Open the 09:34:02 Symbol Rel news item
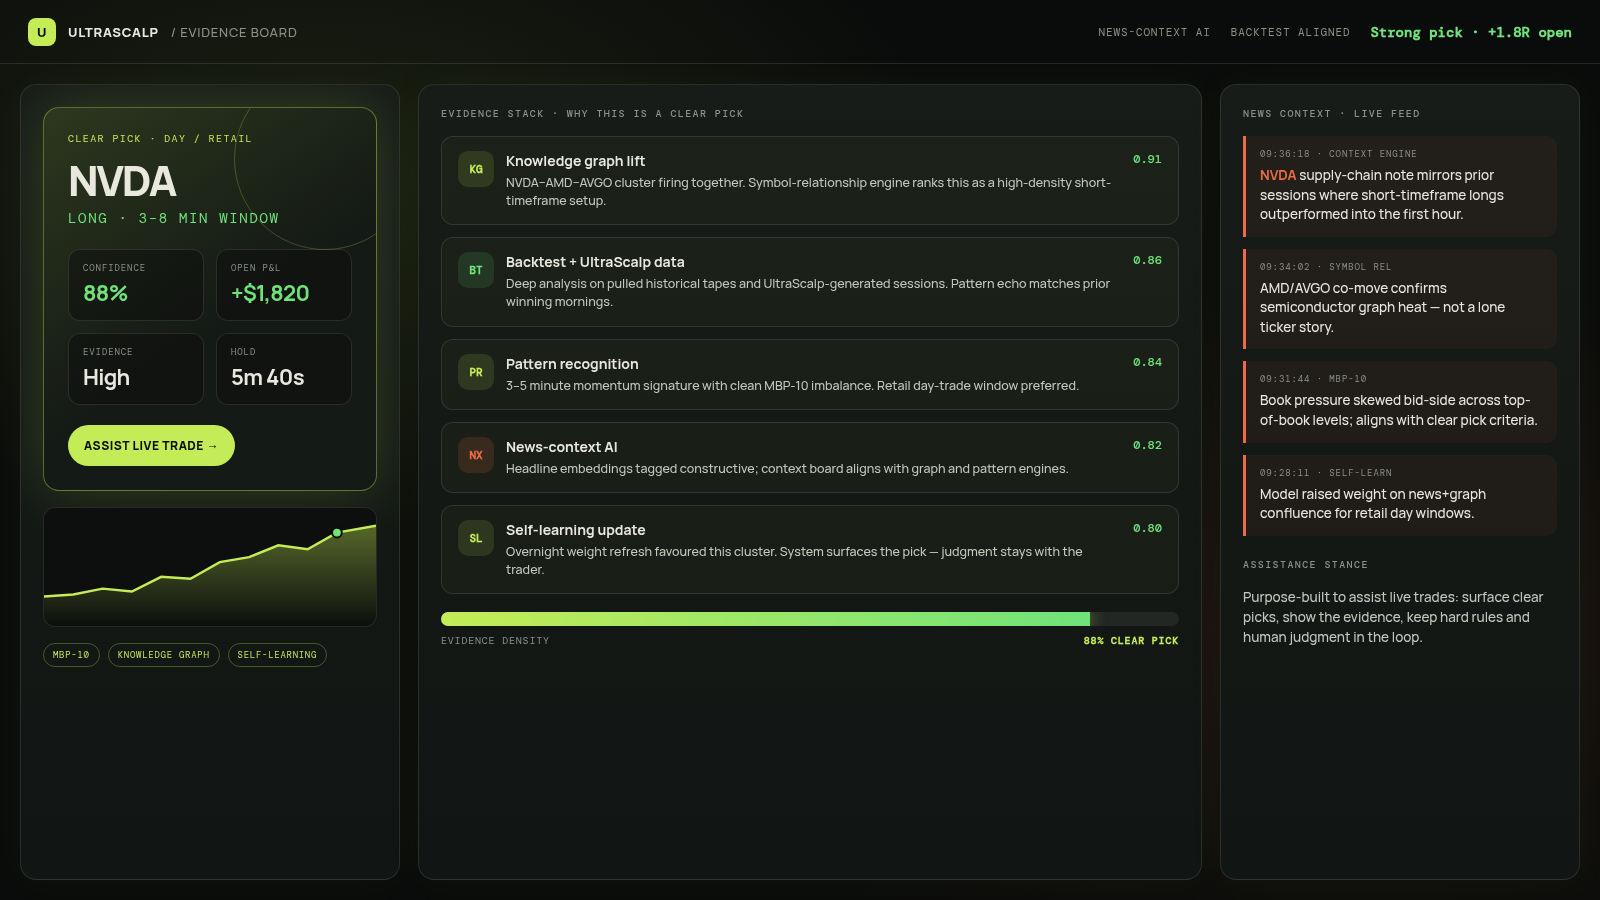1600x900 pixels. click(x=1400, y=299)
